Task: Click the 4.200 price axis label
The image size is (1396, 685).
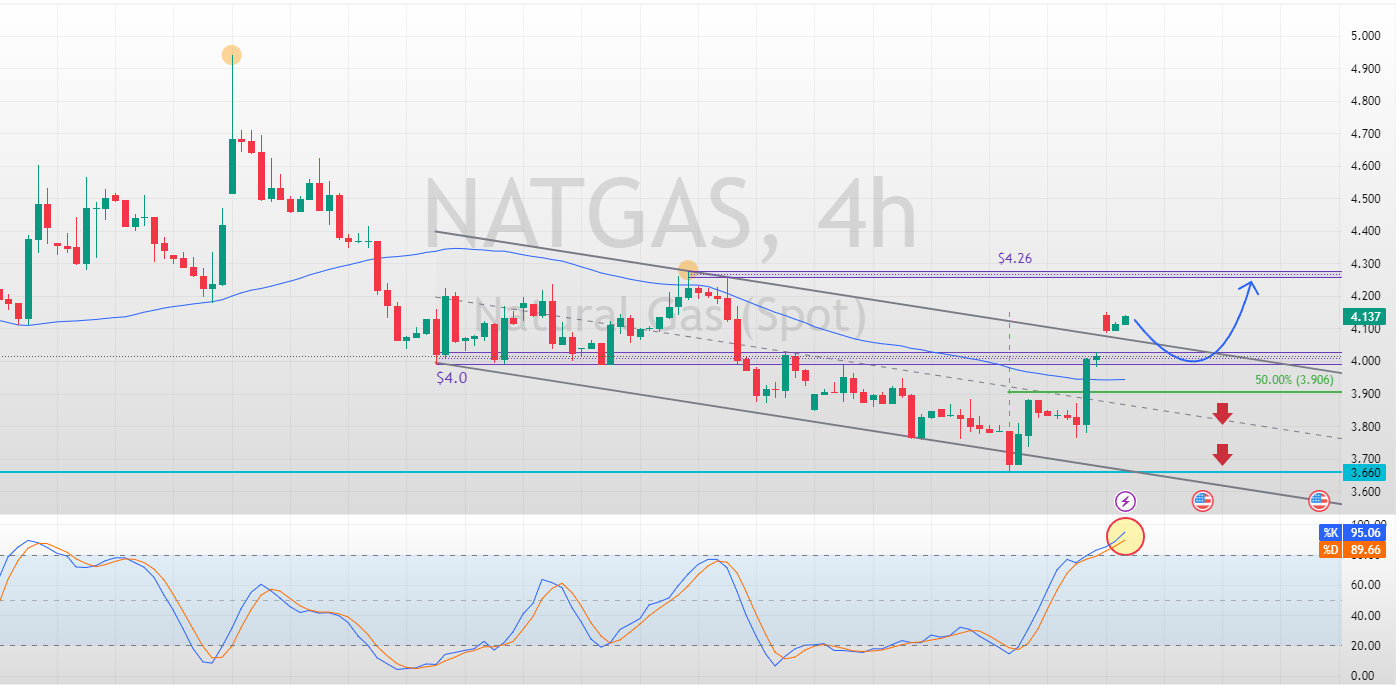Action: [x=1365, y=296]
